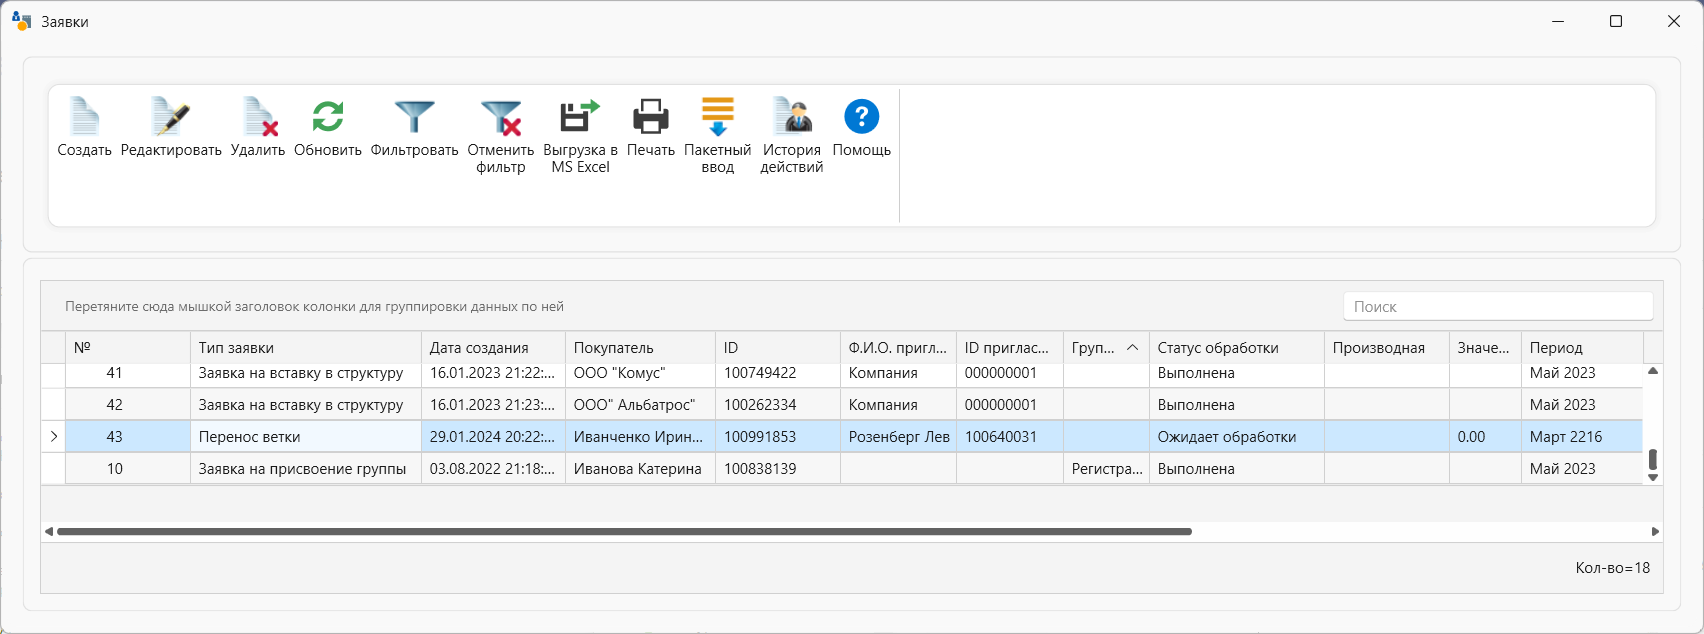
Task: Select buyer ООО "Комус" cell
Action: point(641,374)
